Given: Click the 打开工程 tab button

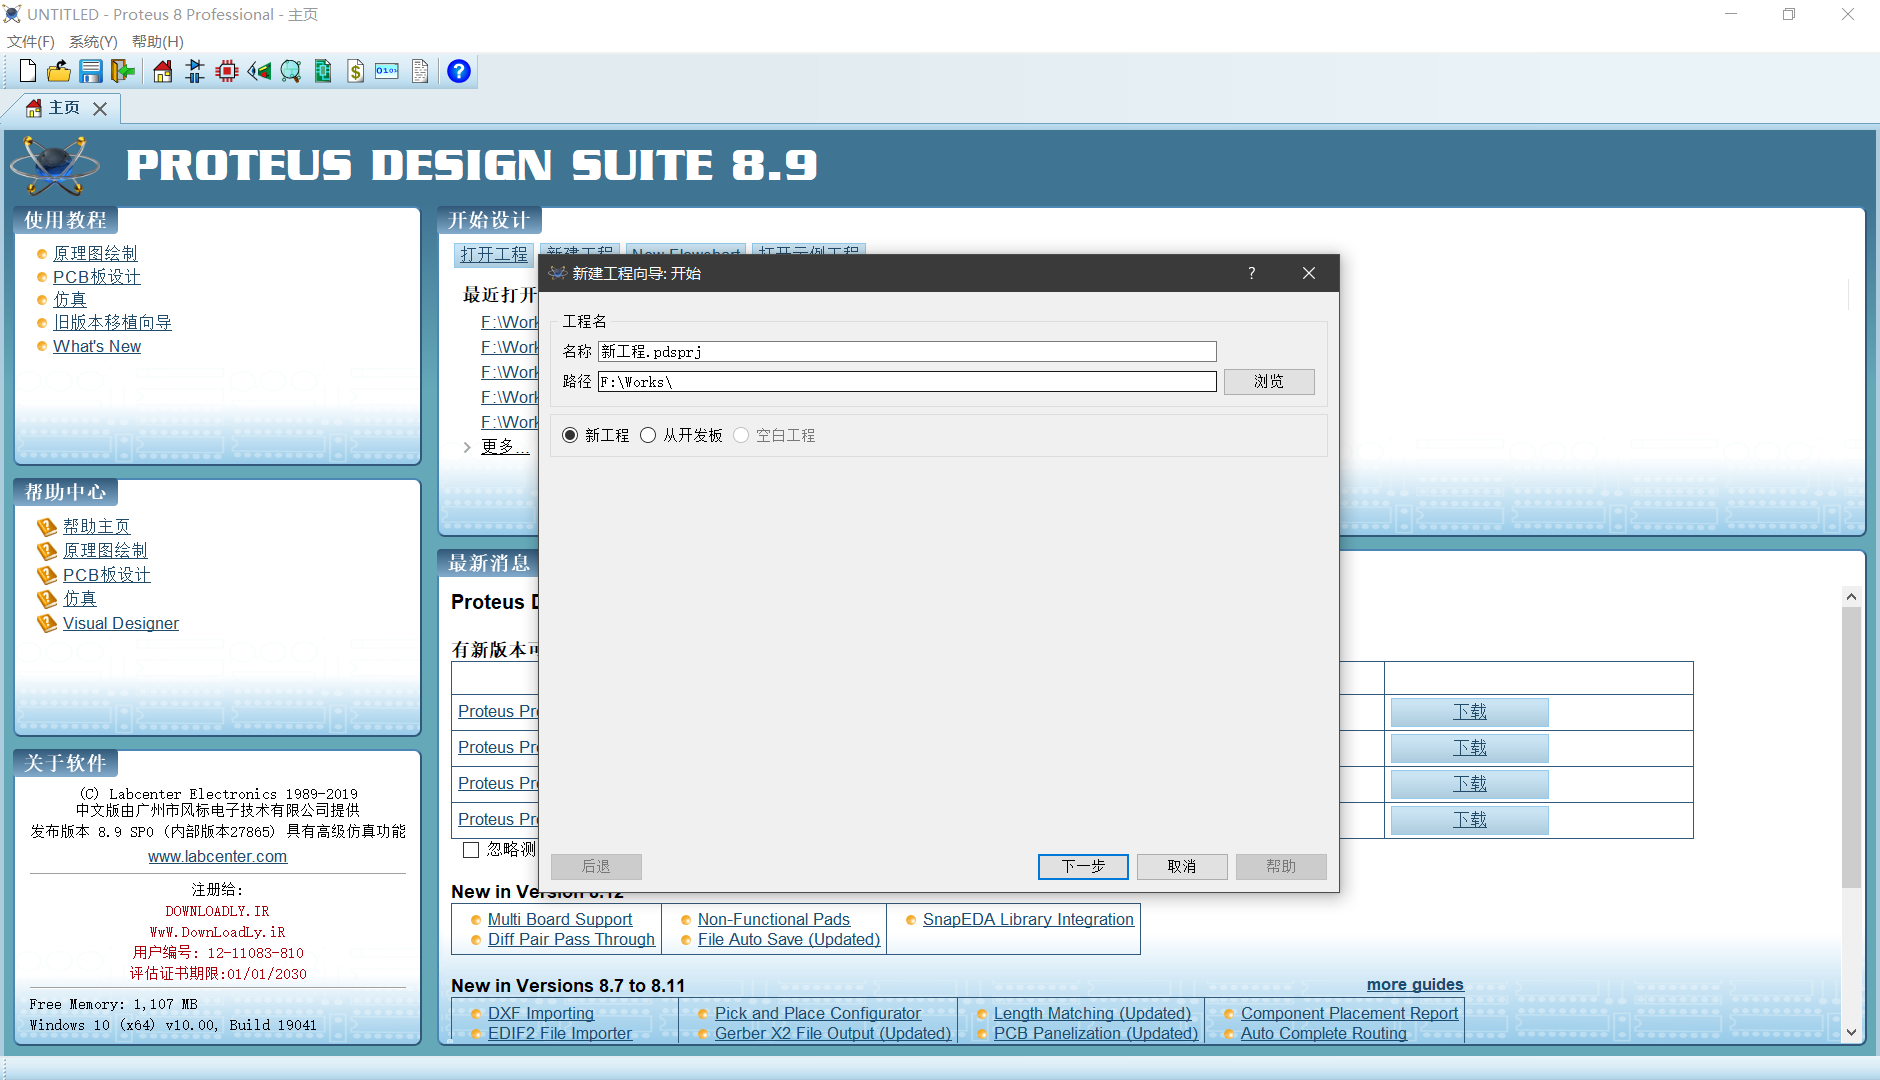Looking at the screenshot, I should pos(494,254).
